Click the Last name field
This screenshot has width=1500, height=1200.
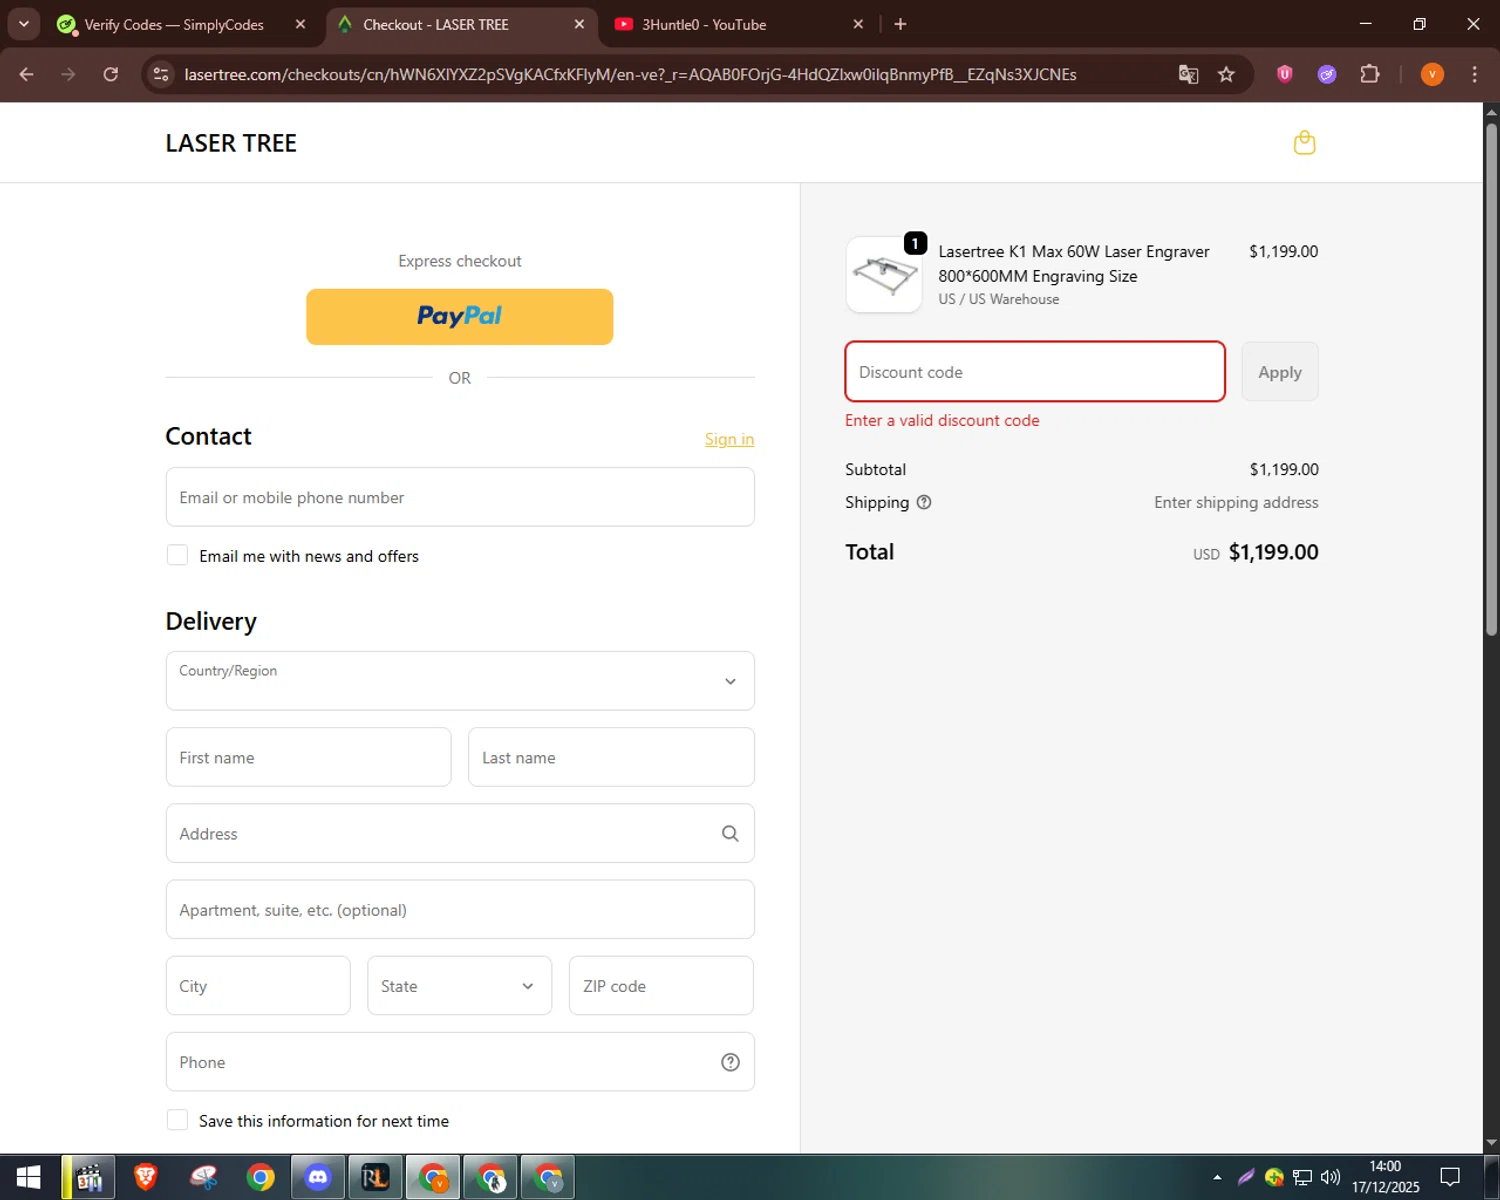[x=611, y=757]
